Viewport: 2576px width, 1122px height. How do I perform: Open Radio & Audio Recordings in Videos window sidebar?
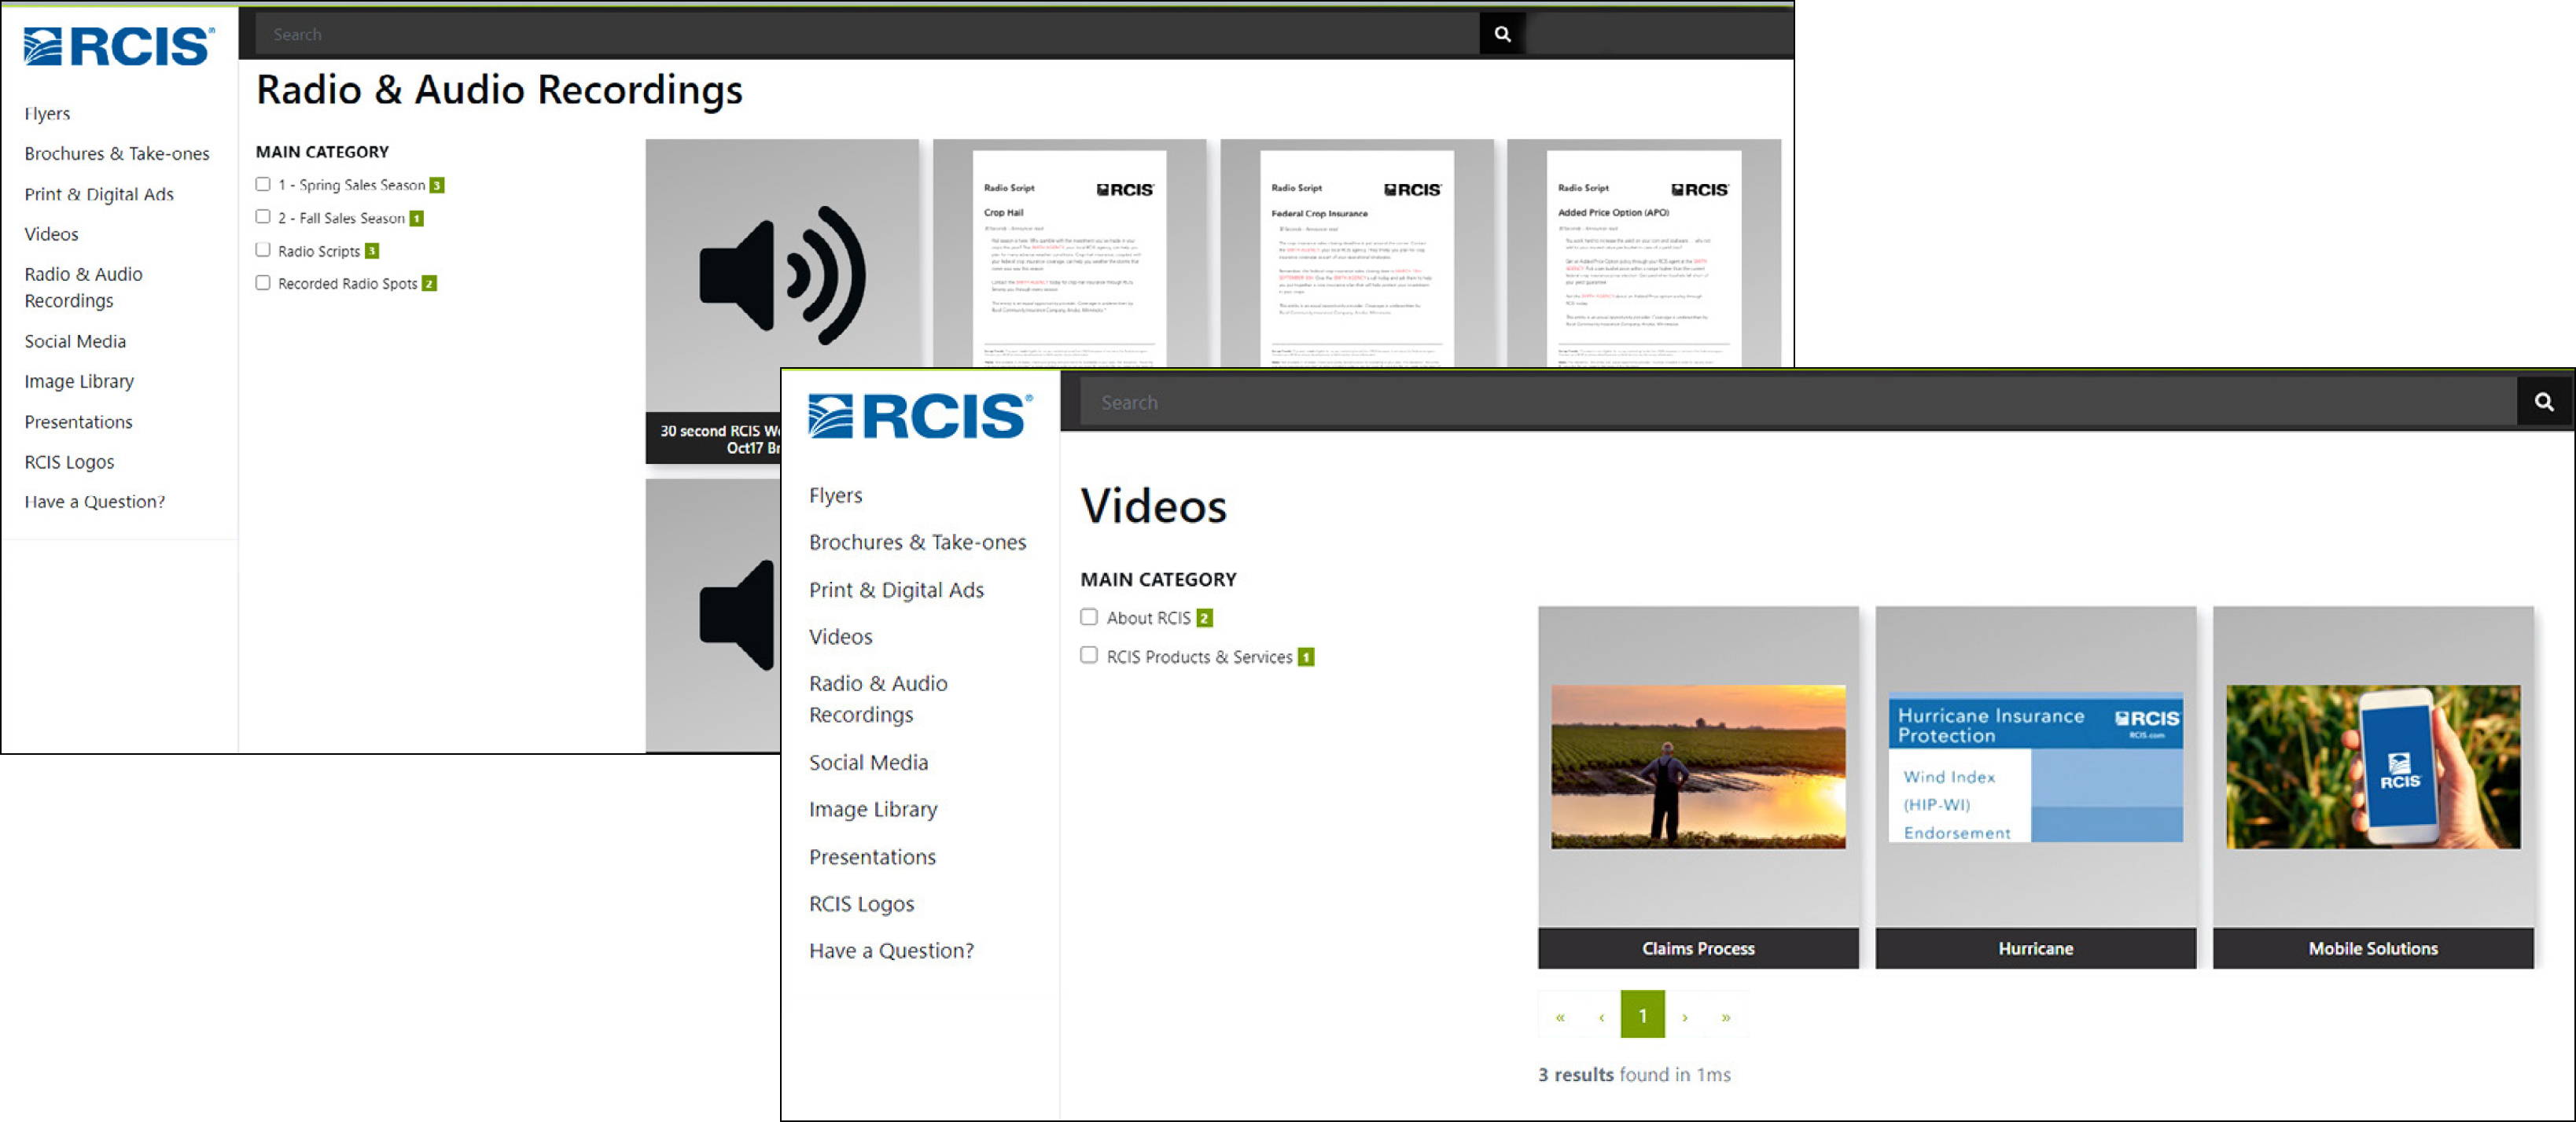point(879,699)
